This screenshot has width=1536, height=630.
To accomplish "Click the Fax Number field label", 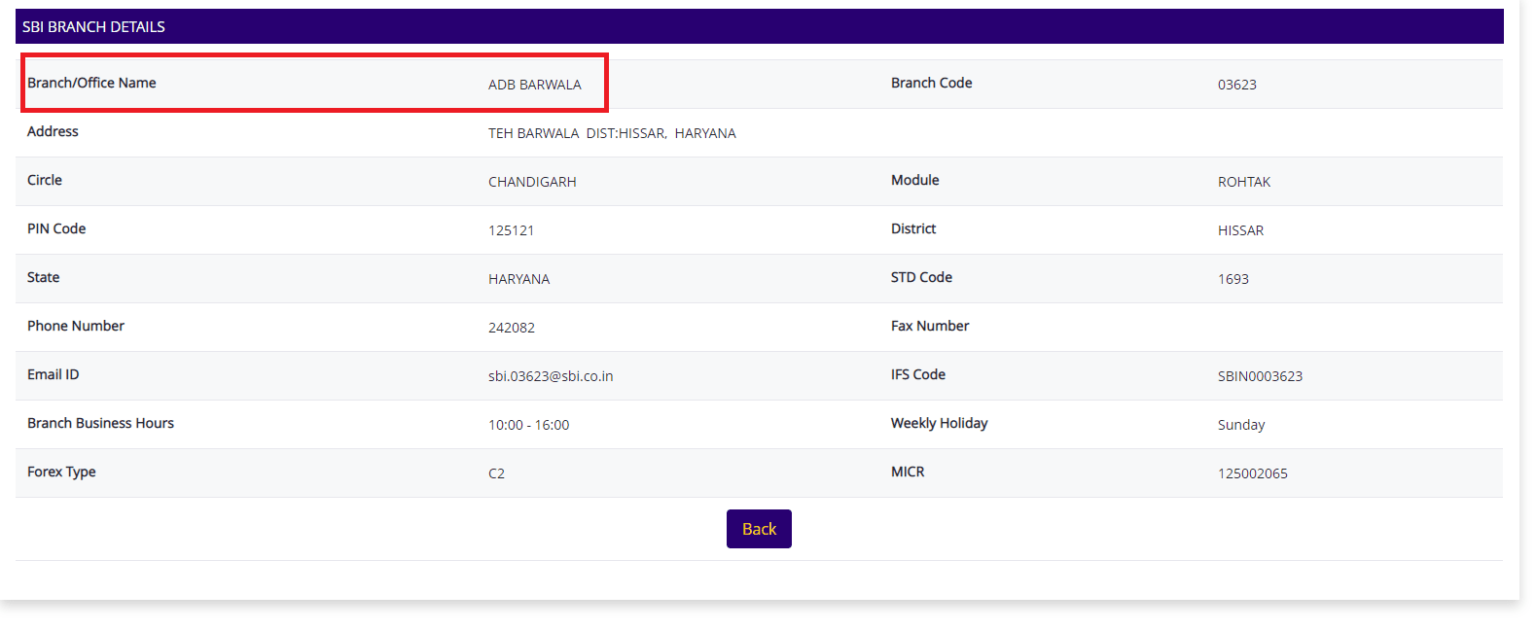I will pyautogui.click(x=929, y=325).
